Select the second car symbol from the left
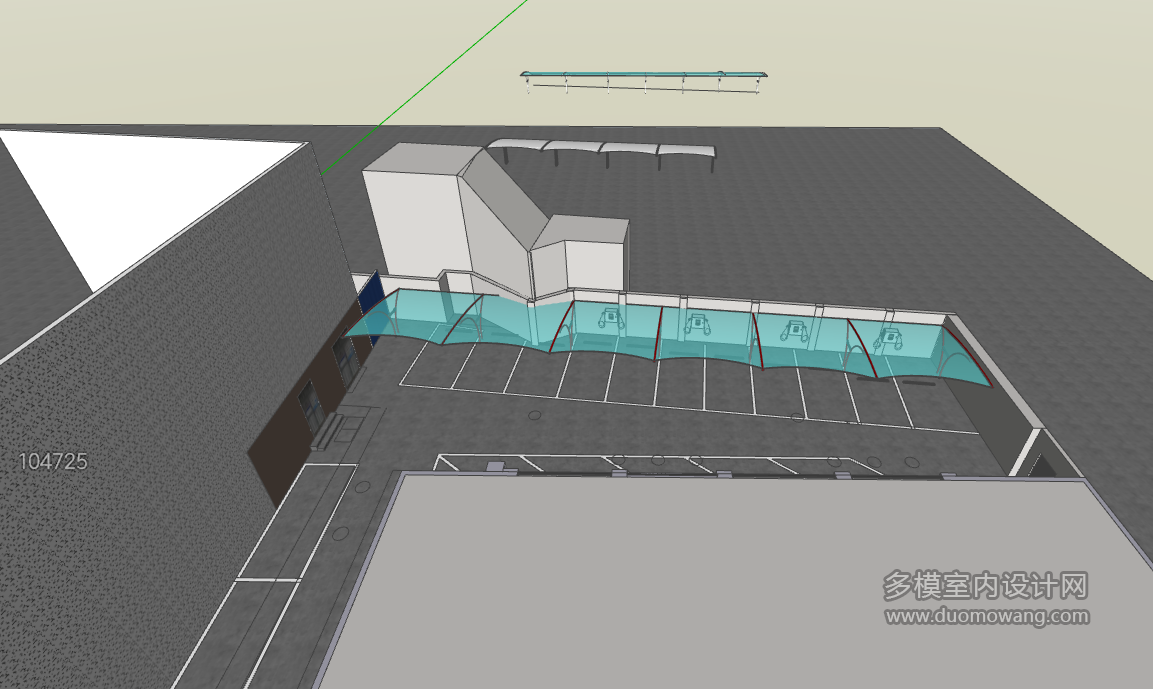This screenshot has height=689, width=1153. point(696,324)
